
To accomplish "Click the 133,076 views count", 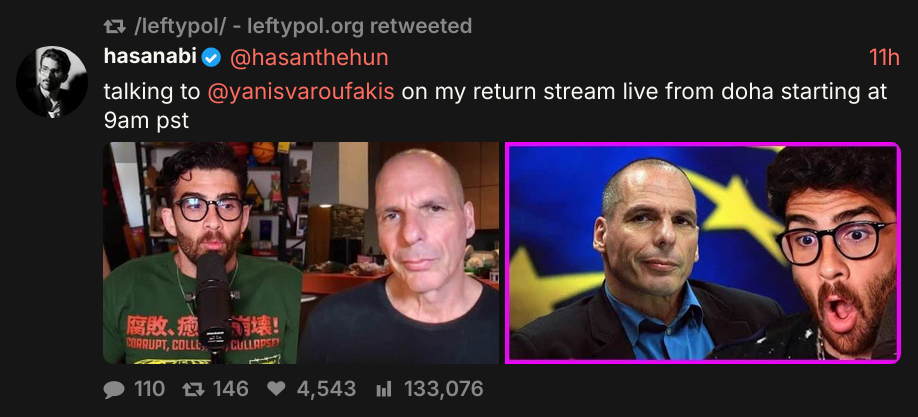I will pyautogui.click(x=444, y=389).
